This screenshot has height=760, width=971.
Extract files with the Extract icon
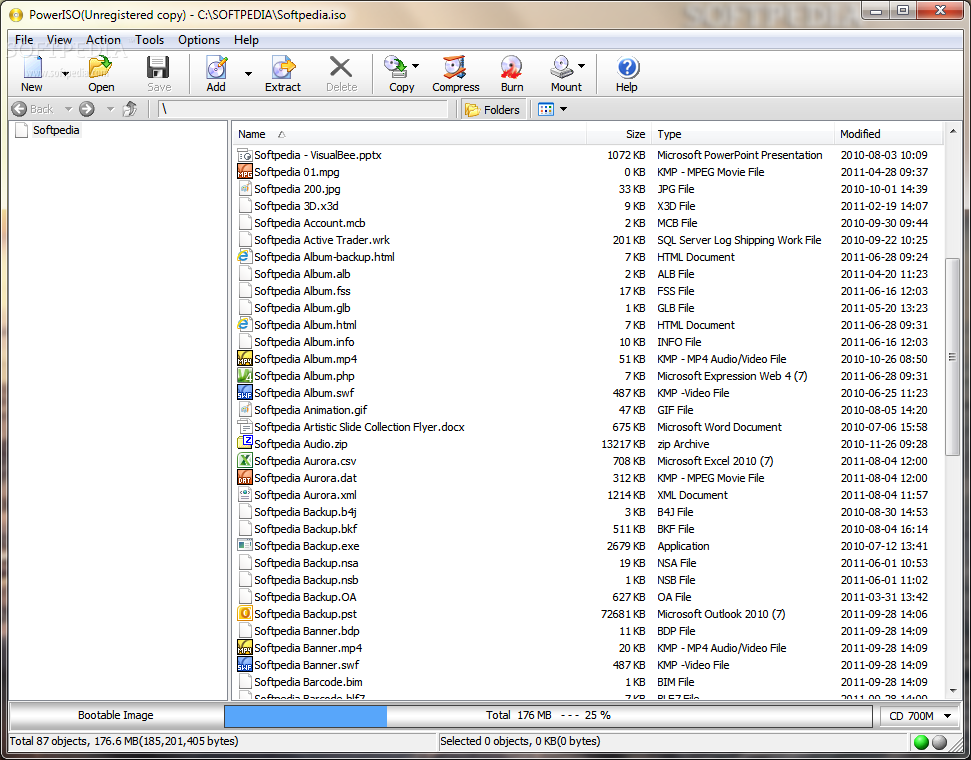(283, 68)
